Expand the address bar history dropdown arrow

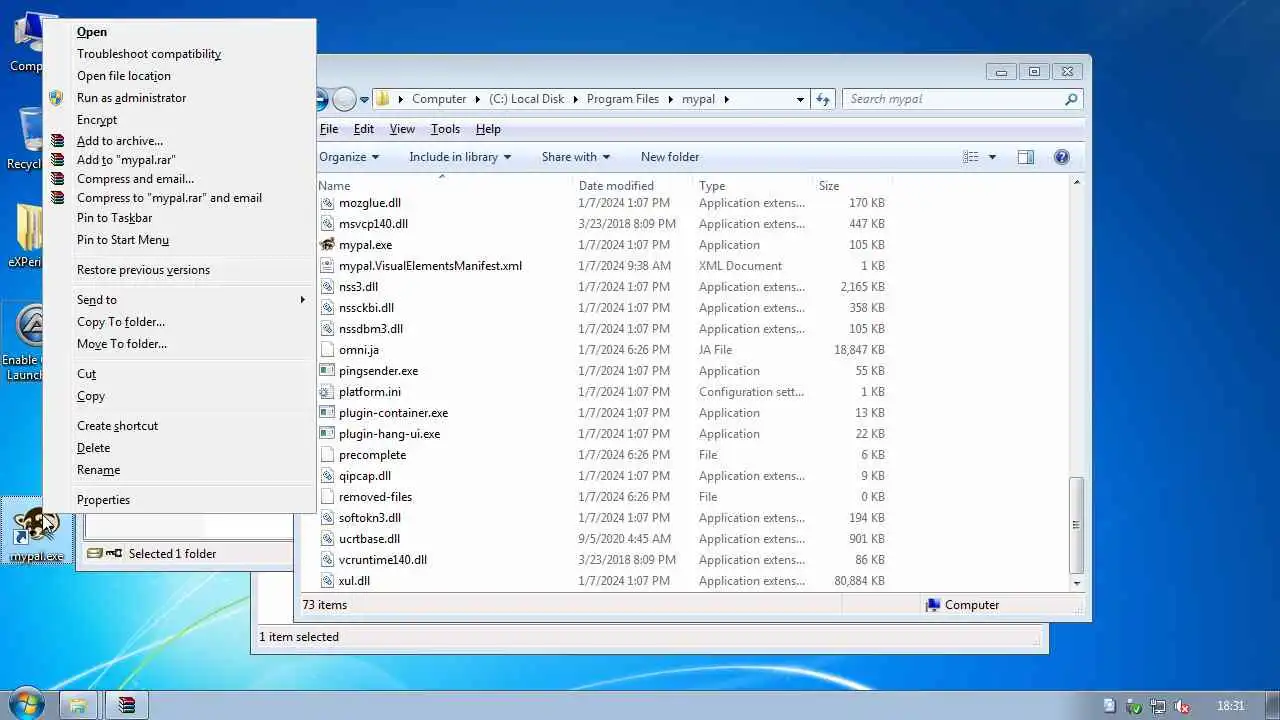800,99
